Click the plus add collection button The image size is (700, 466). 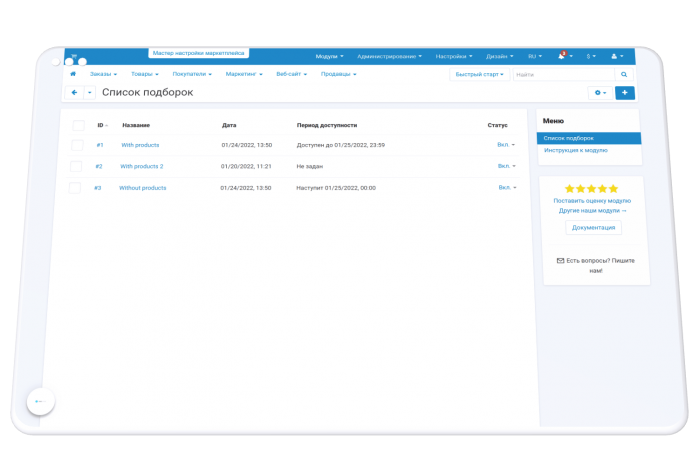pos(625,92)
